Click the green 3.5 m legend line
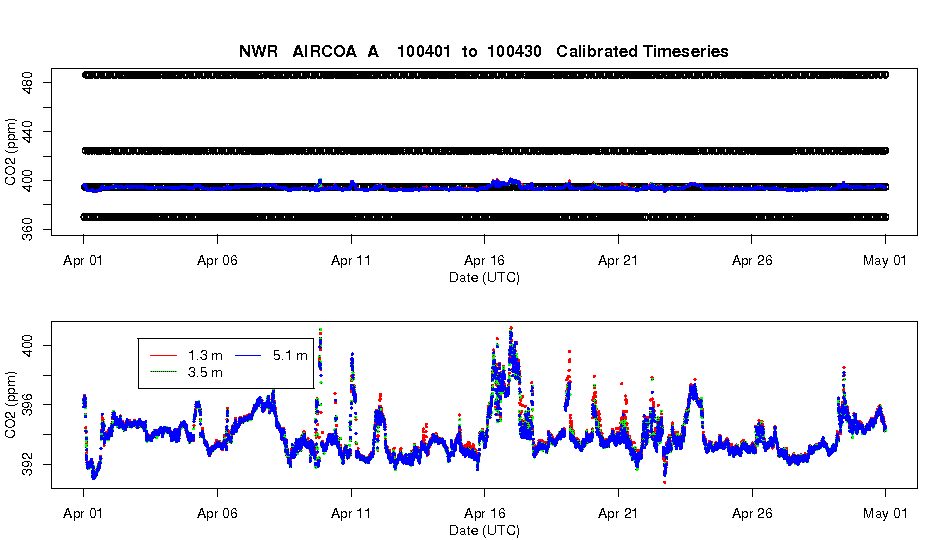Image resolution: width=936 pixels, height=540 pixels. click(x=163, y=372)
